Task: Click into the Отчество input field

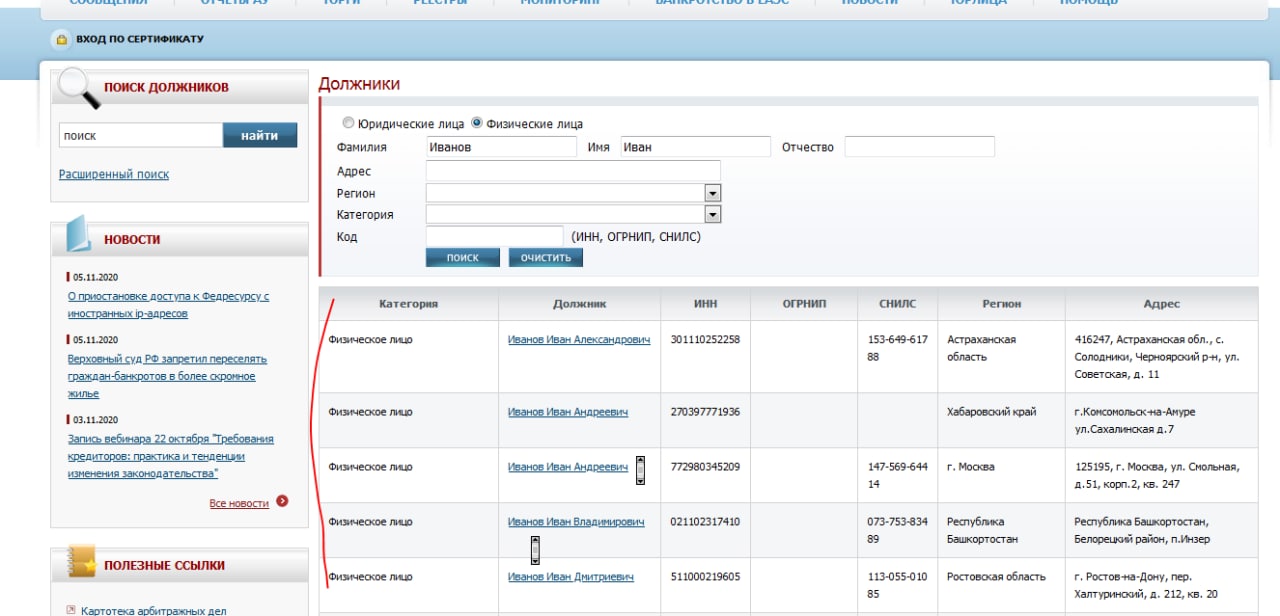Action: coord(919,147)
